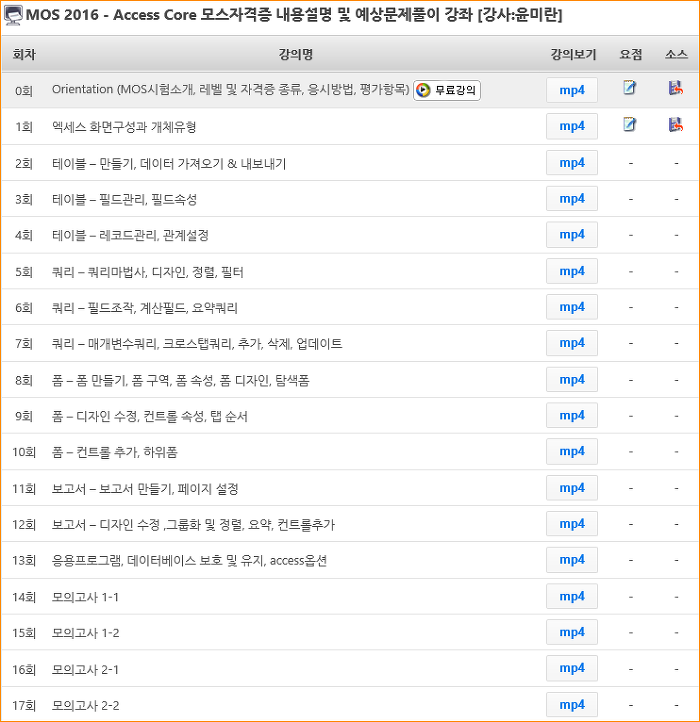Select lecture title 엑세스 화면구성과 개체유형

click(x=124, y=127)
